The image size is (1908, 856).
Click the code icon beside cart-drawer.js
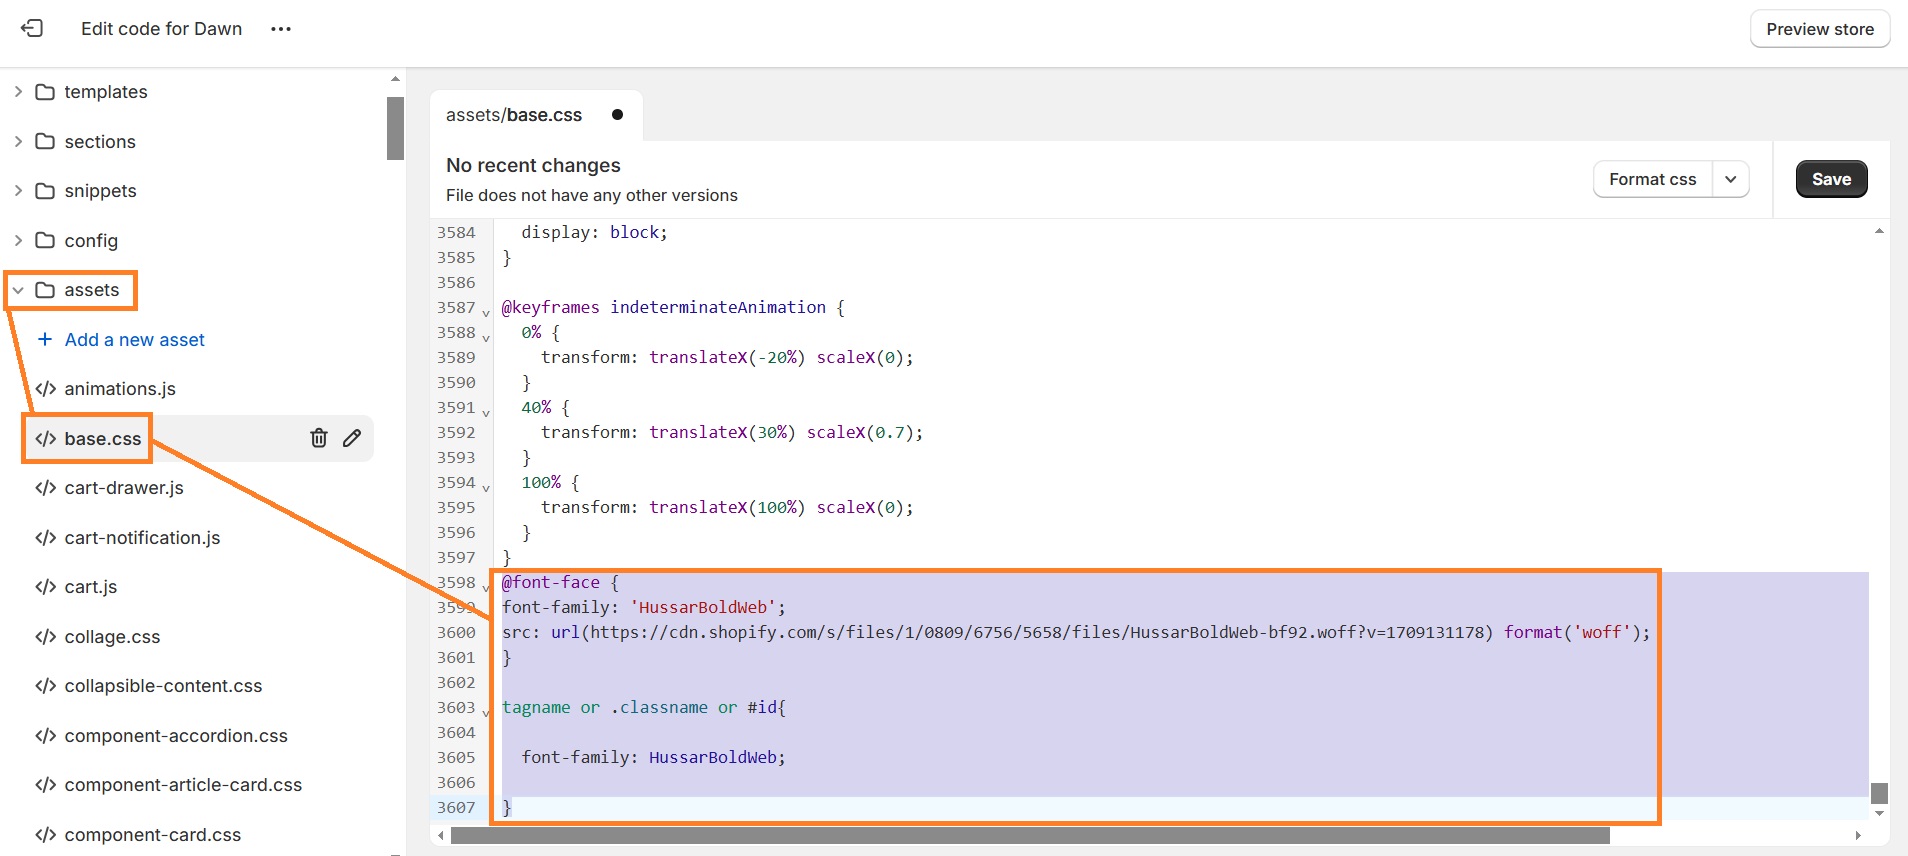(x=45, y=488)
